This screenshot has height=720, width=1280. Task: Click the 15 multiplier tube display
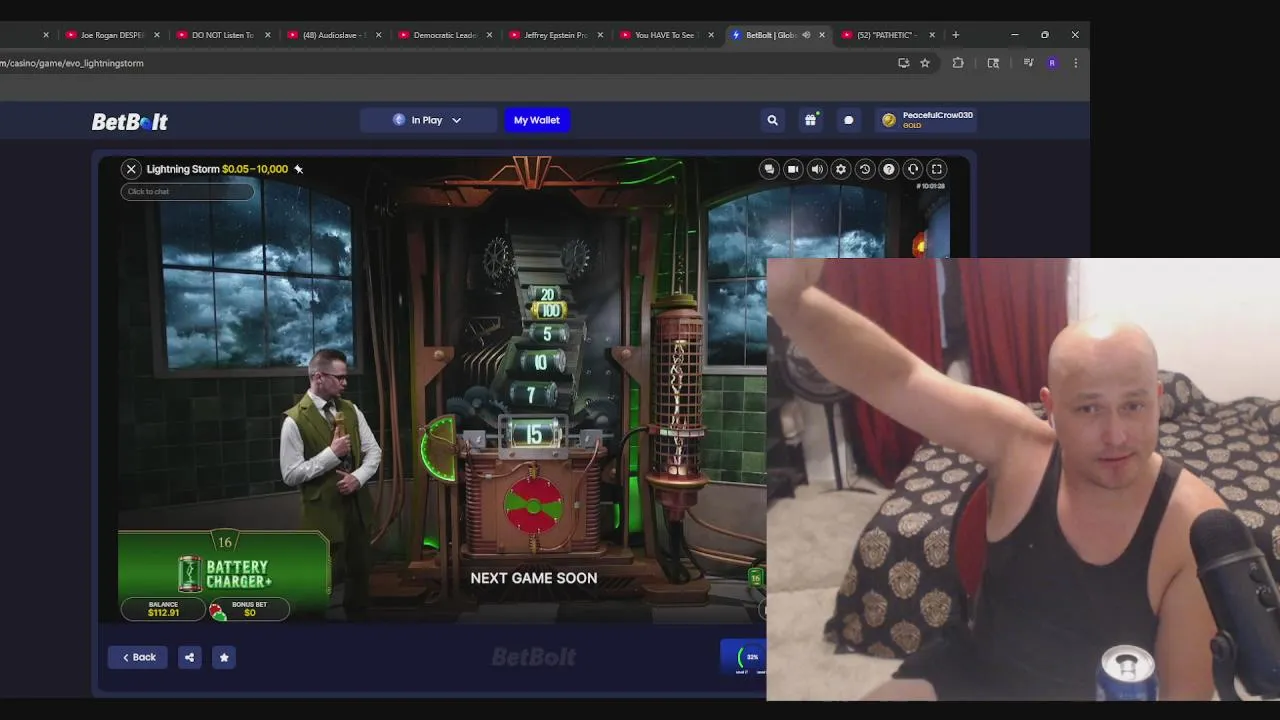tap(534, 435)
